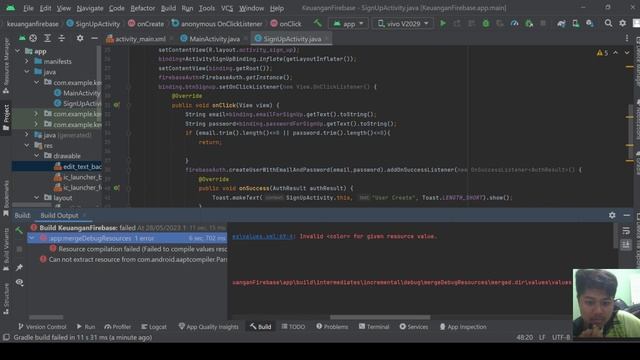Image resolution: width=640 pixels, height=360 pixels.
Task: Open Search Everywhere magnifier icon
Action: coord(608,23)
